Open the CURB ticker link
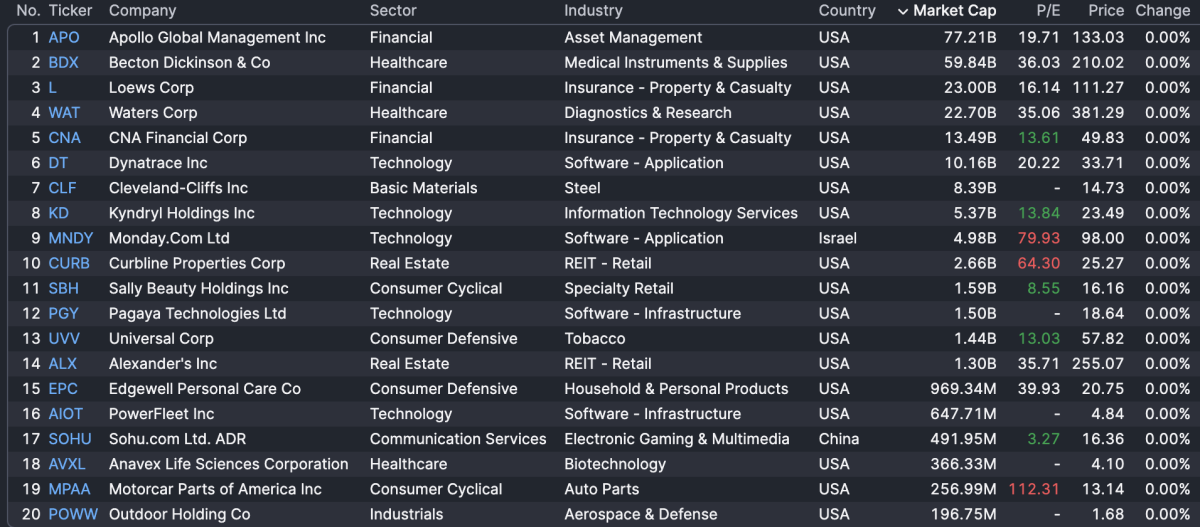 tap(69, 263)
